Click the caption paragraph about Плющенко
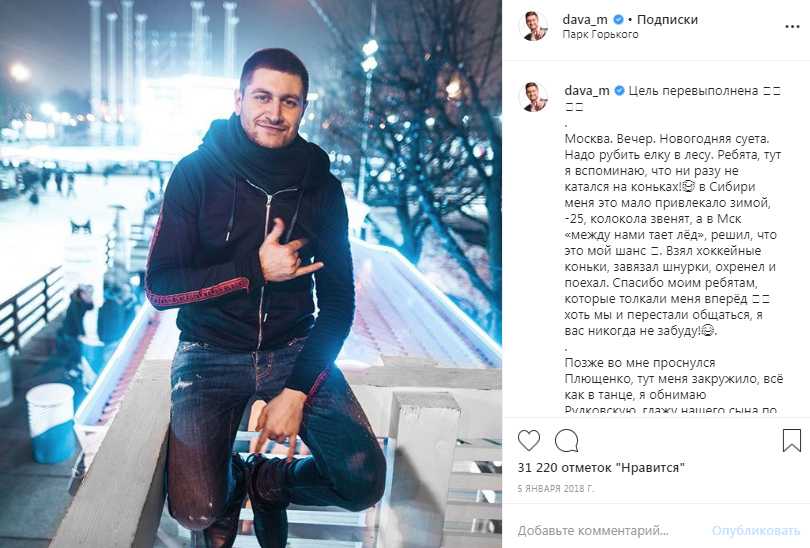 [674, 386]
